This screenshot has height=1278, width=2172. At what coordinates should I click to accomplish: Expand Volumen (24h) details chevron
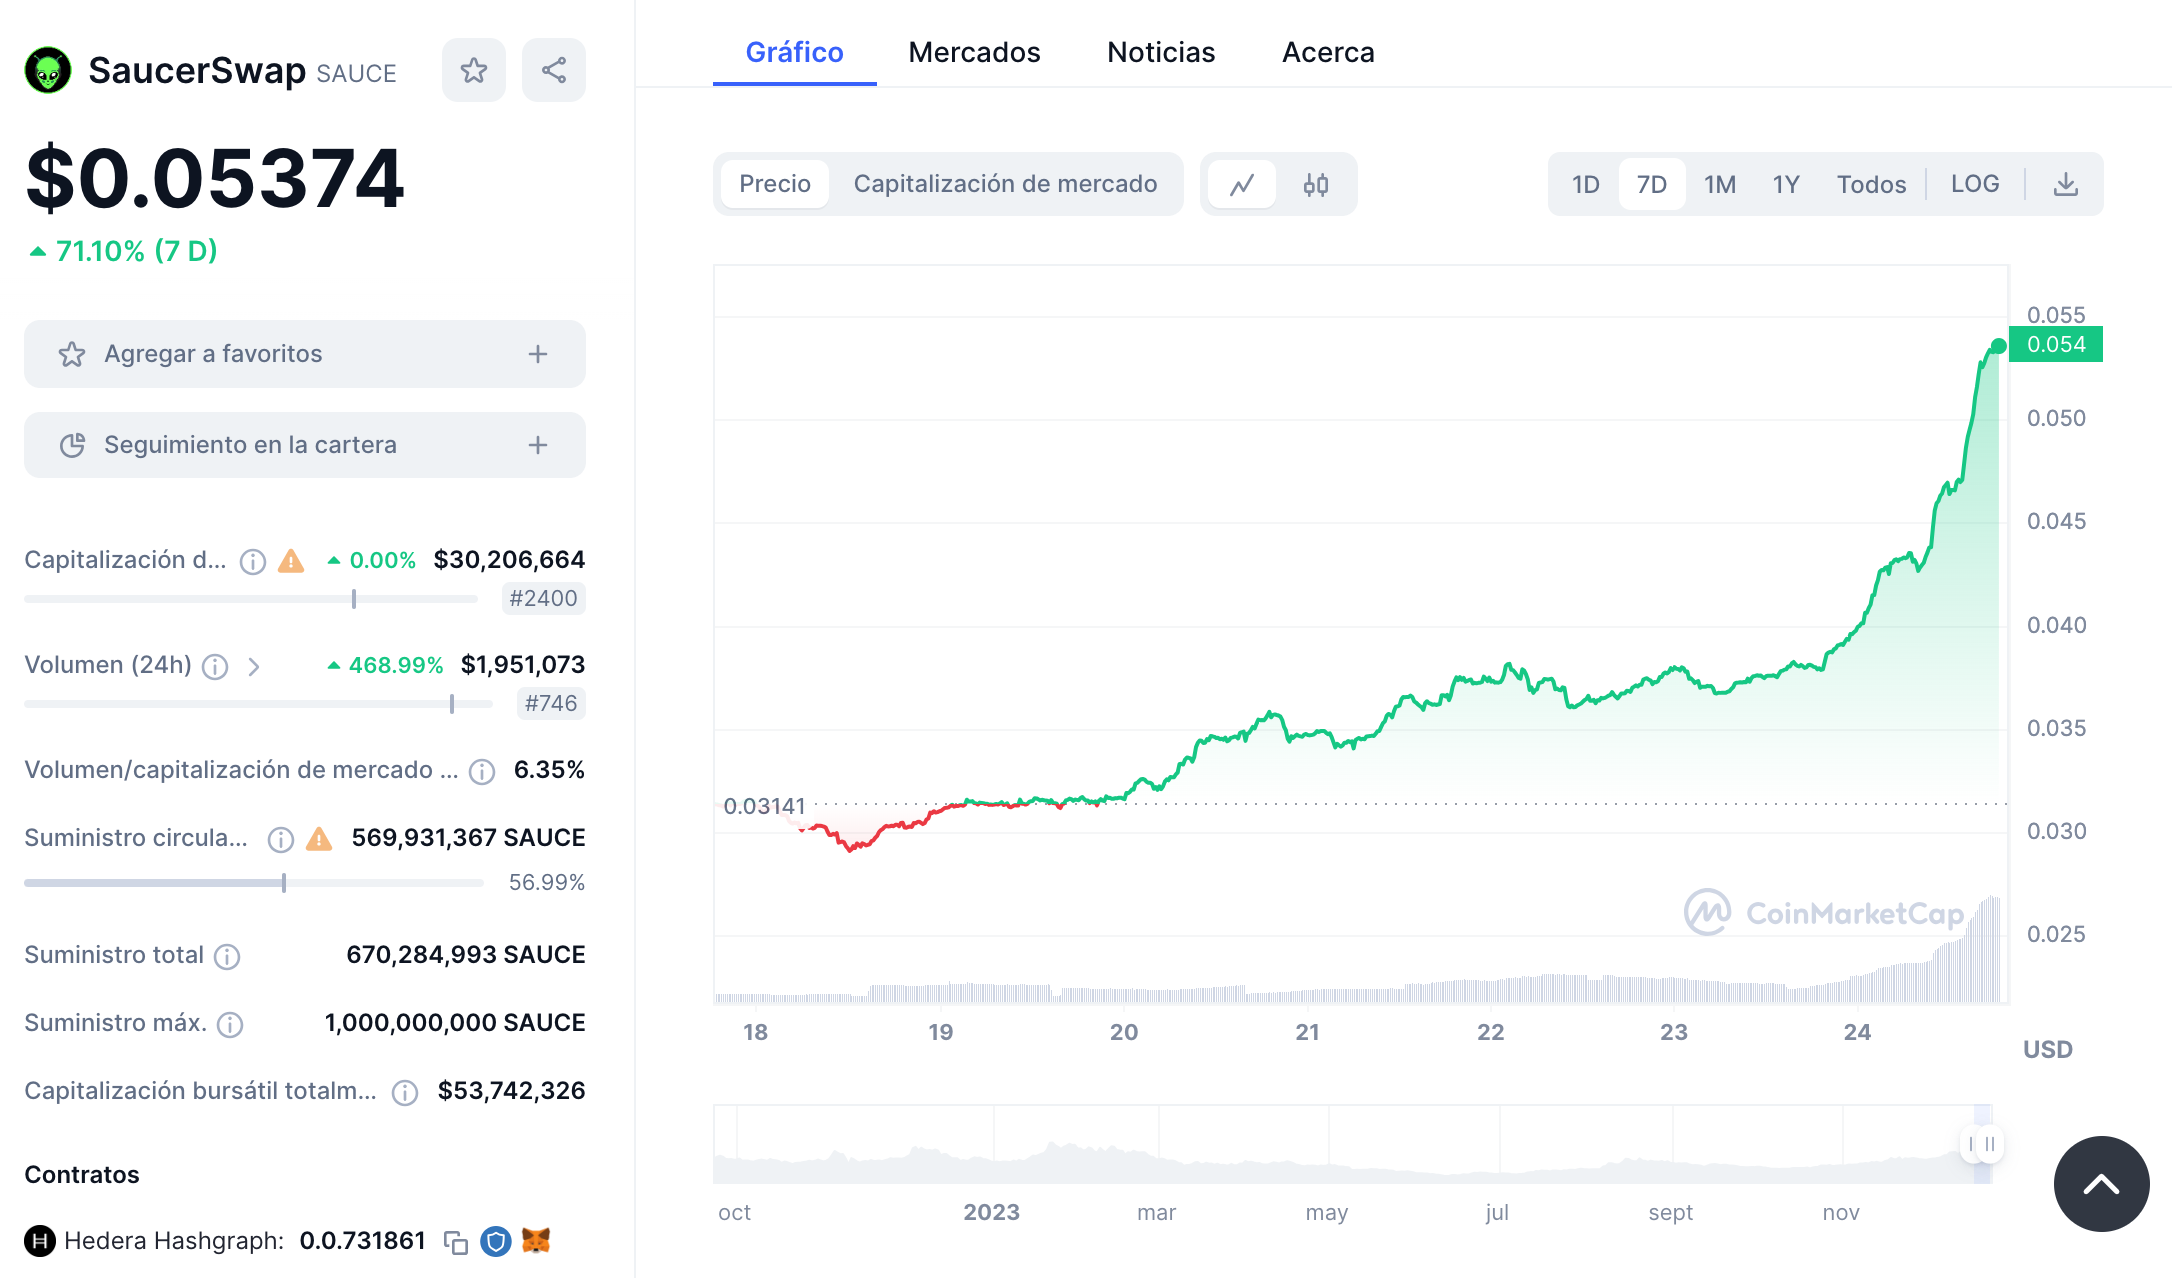[x=254, y=666]
